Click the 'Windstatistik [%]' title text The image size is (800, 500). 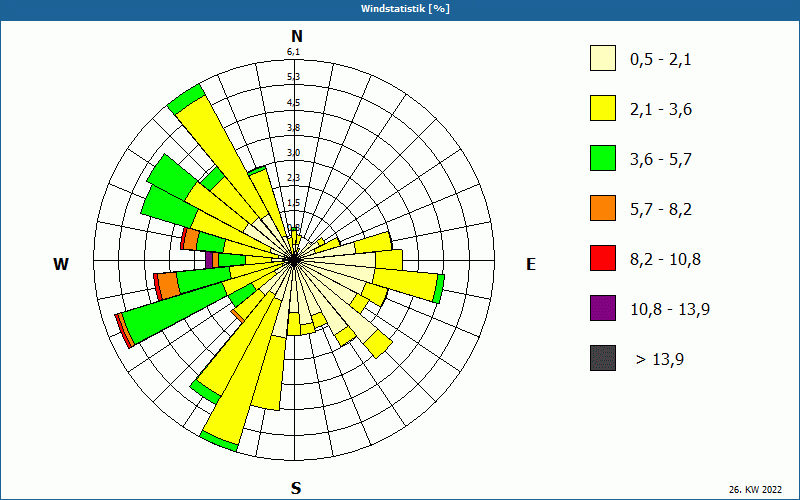(405, 9)
